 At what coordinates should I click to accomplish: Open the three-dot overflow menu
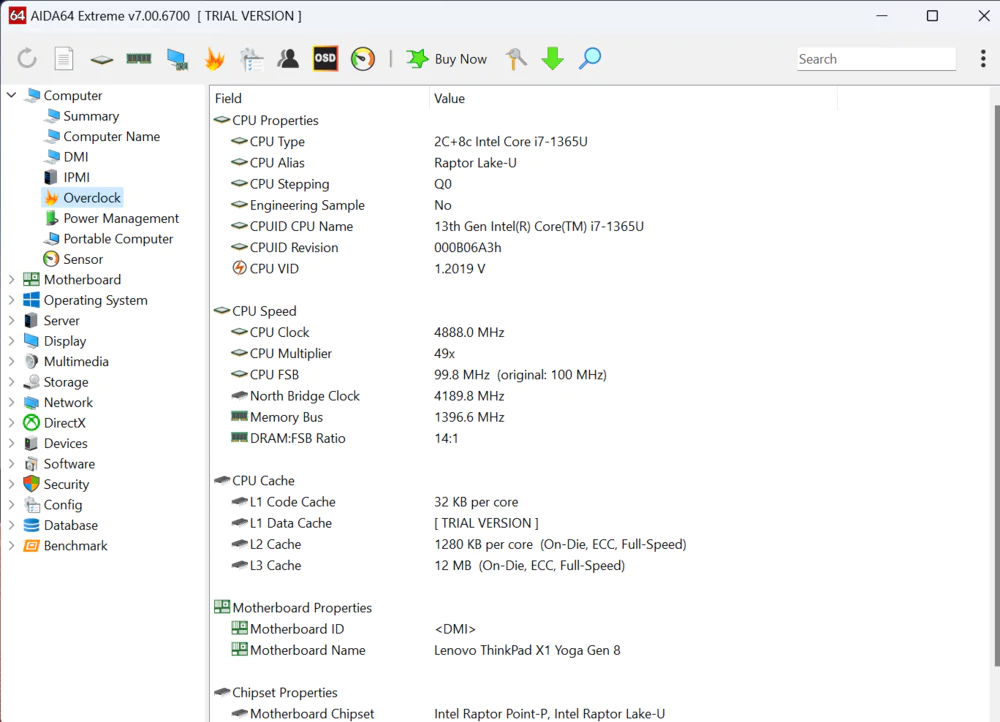coord(983,59)
